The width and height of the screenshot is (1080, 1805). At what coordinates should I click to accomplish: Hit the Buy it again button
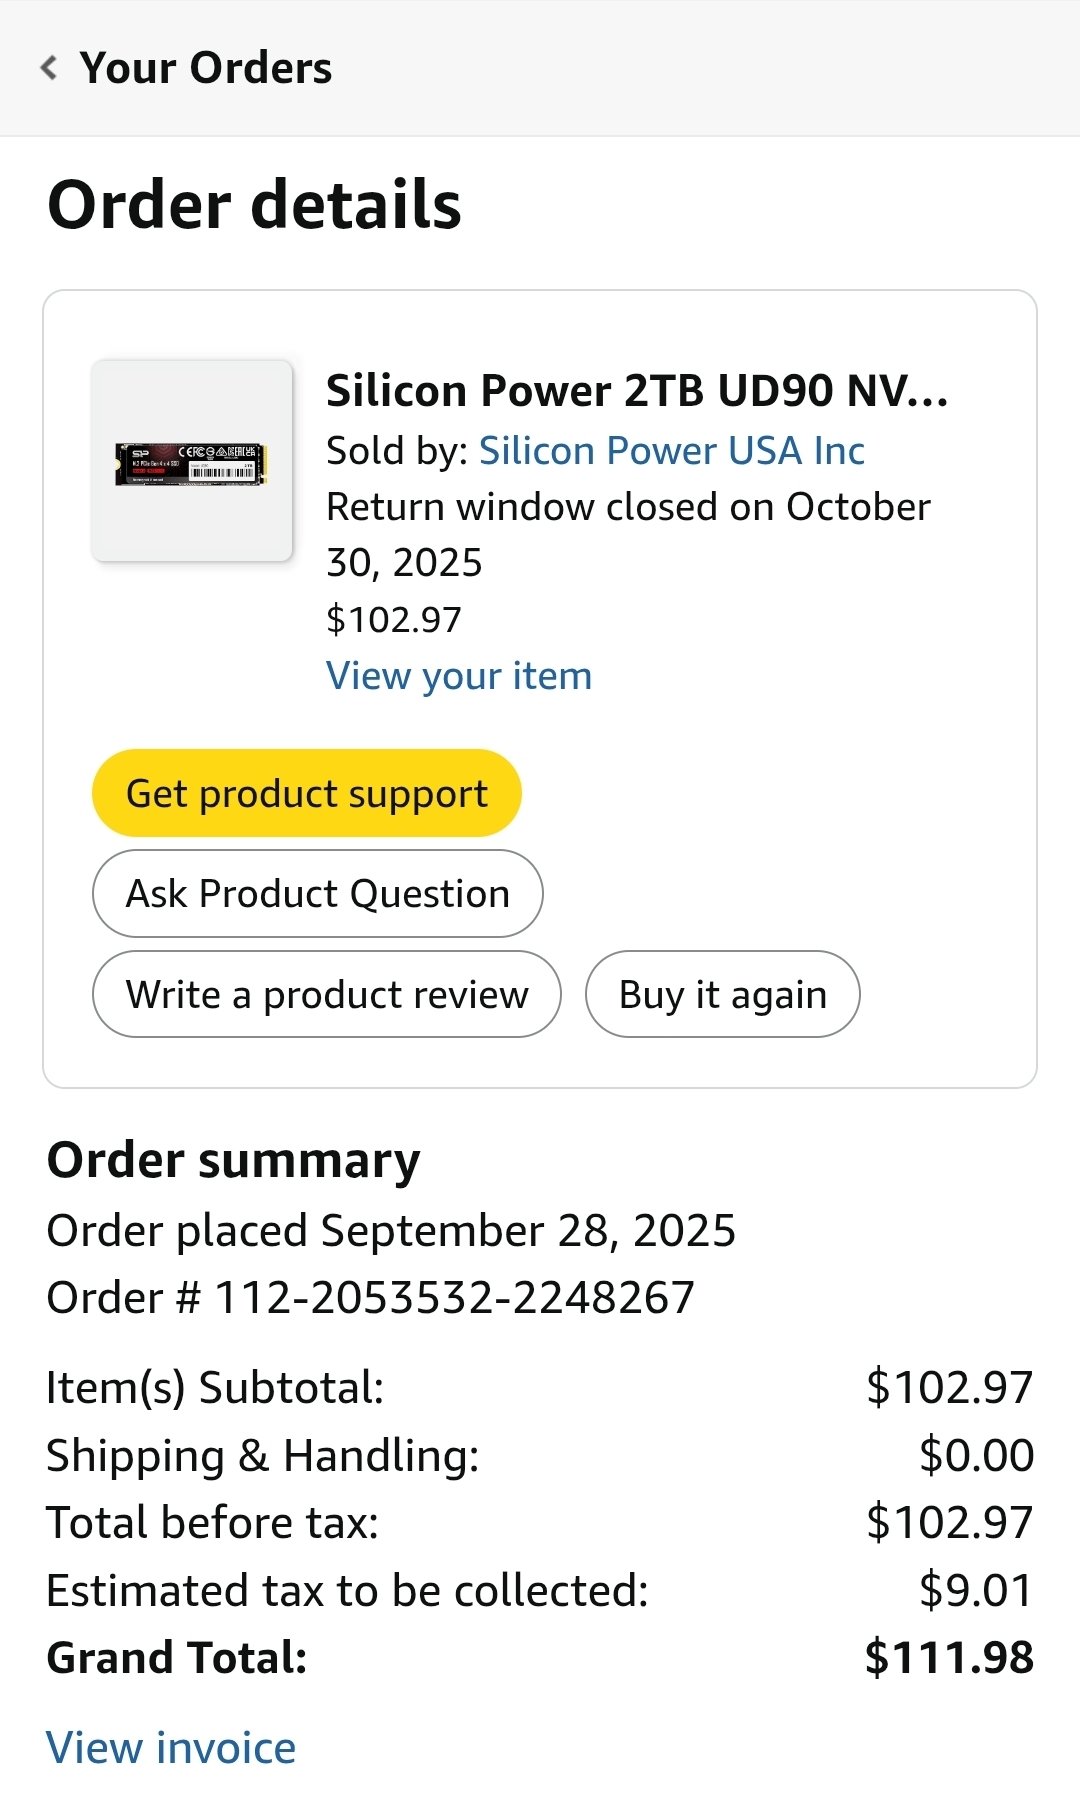click(722, 994)
